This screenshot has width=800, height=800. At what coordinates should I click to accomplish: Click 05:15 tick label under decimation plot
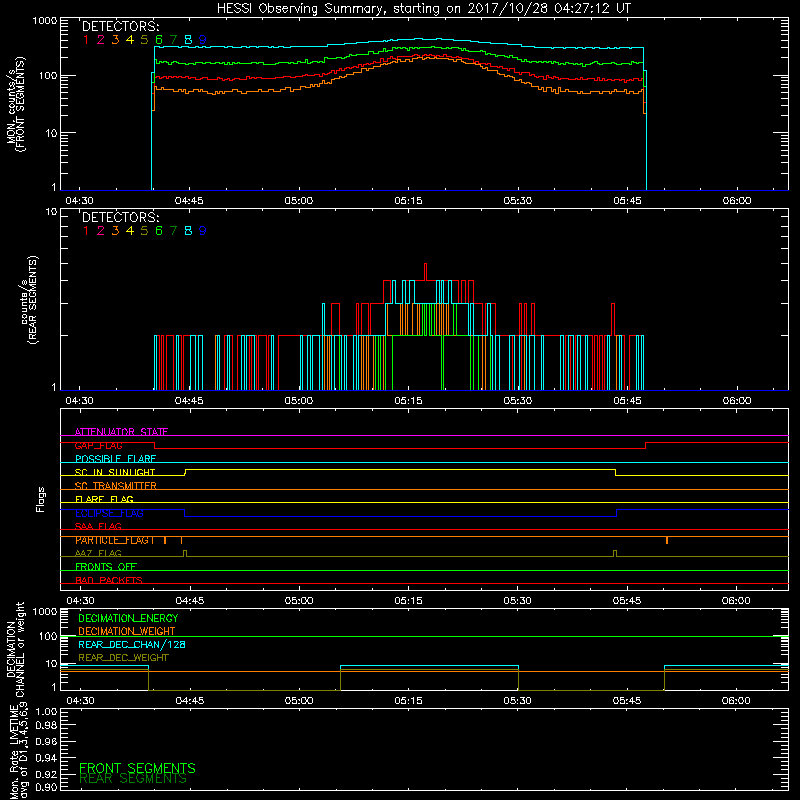click(x=408, y=701)
